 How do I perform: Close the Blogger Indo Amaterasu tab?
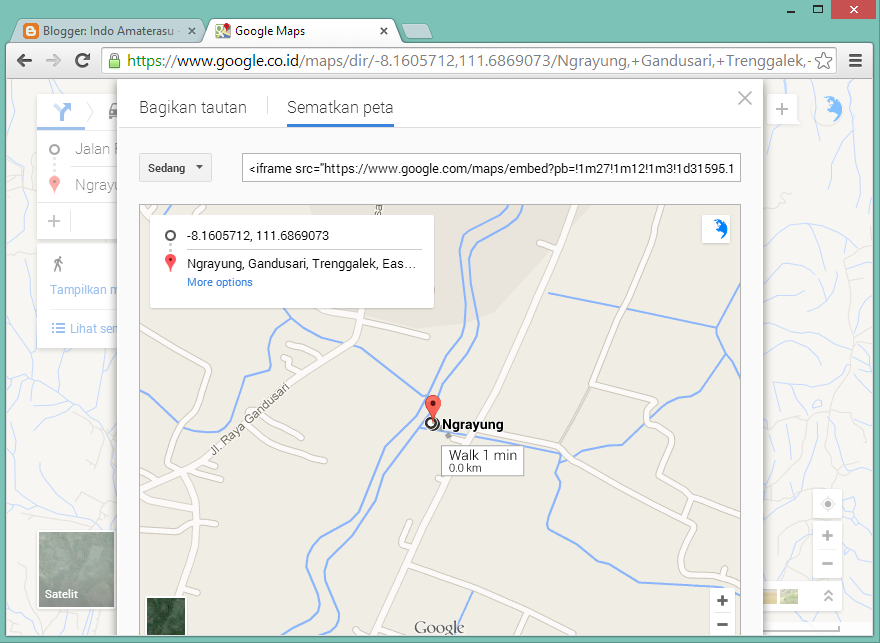tap(192, 31)
